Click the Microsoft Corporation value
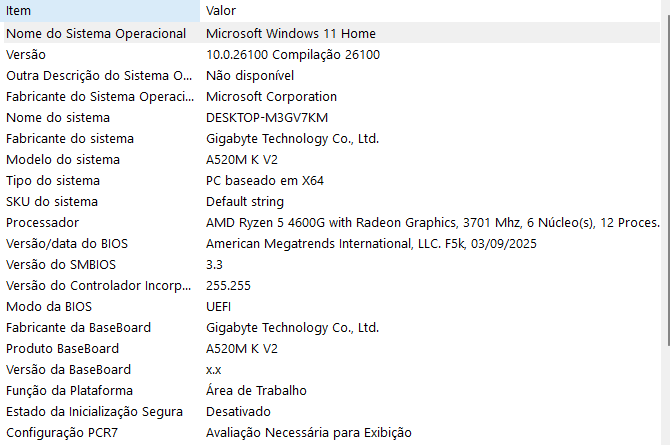Viewport: 670px width, 445px height. click(271, 97)
